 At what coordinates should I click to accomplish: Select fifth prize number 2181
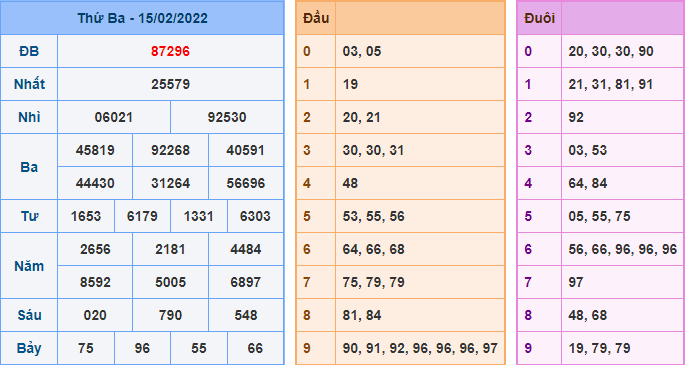pos(170,249)
